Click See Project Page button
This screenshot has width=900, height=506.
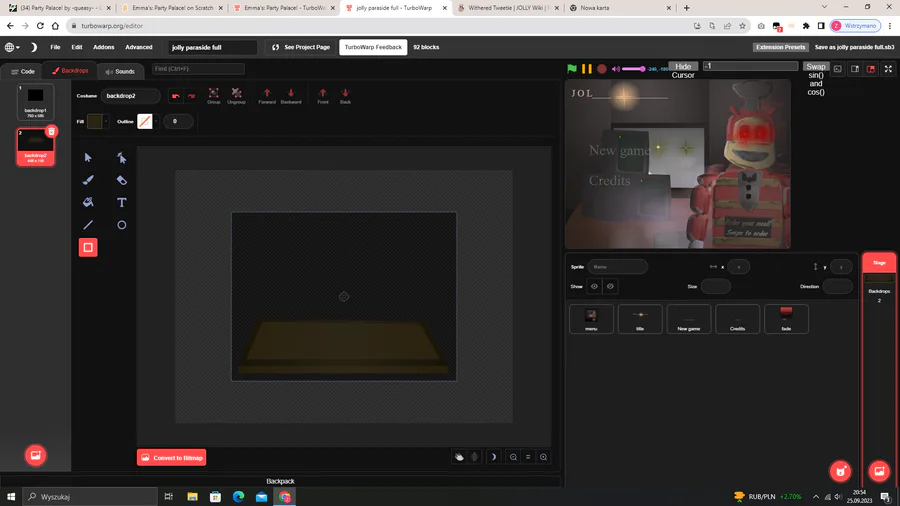(x=301, y=47)
